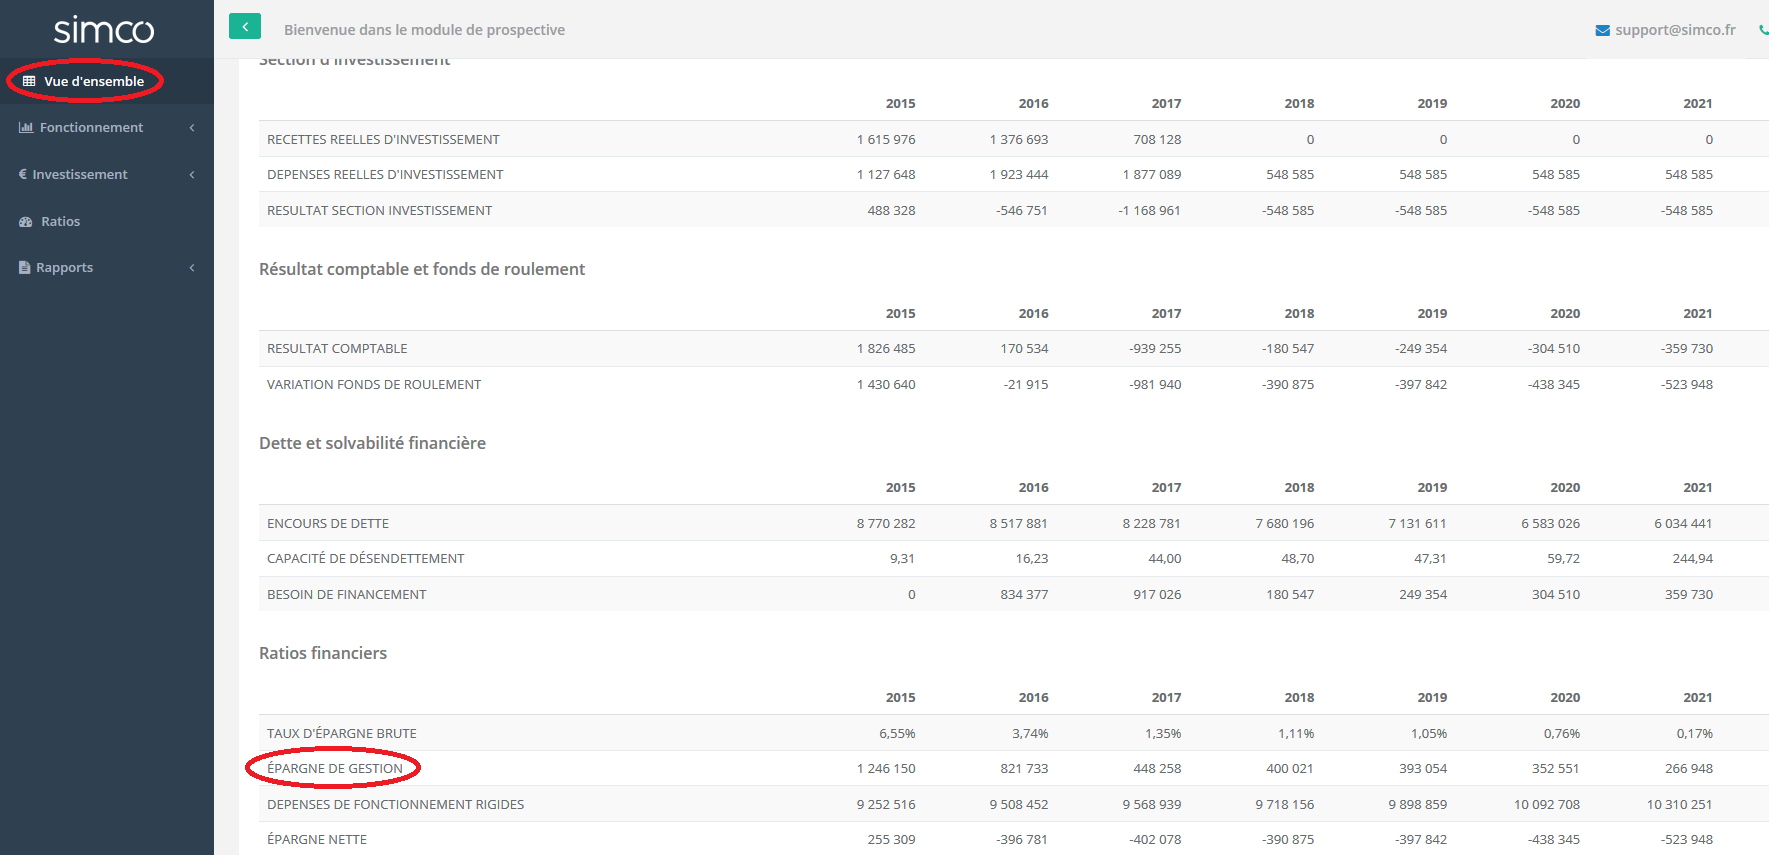This screenshot has height=855, width=1769.
Task: Click the simco logo
Action: (x=104, y=30)
